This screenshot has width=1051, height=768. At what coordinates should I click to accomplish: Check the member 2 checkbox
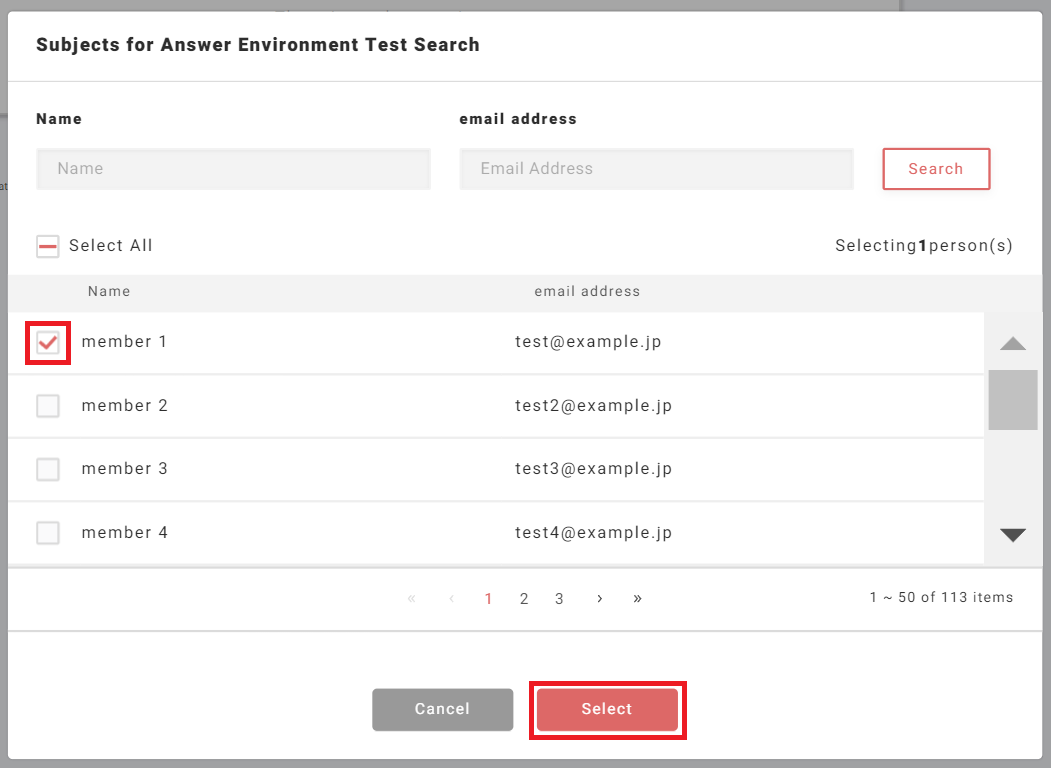point(48,406)
